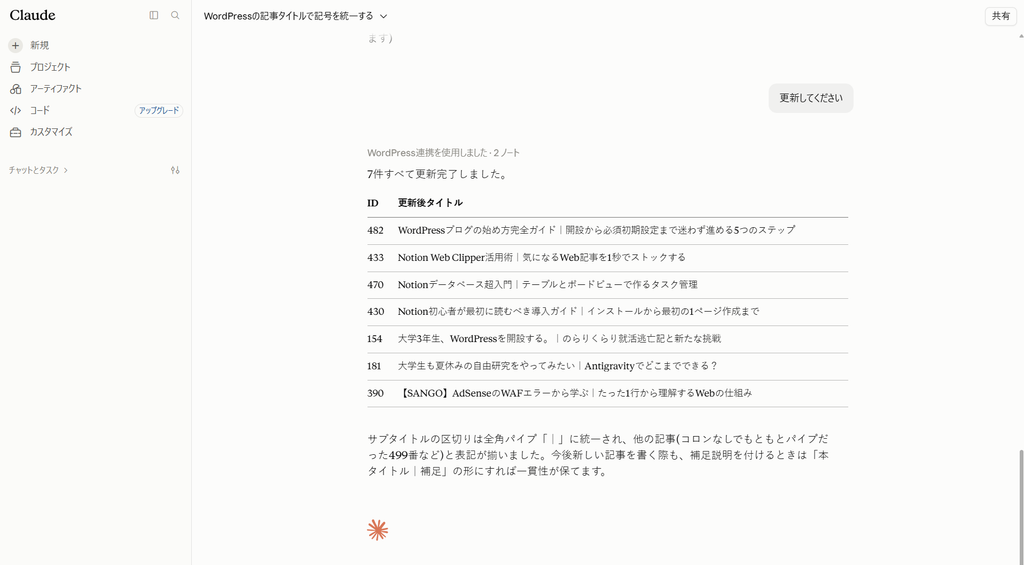Viewport: 1024px width, 565px height.
Task: Click the orange Claude spark icon
Action: (x=377, y=530)
